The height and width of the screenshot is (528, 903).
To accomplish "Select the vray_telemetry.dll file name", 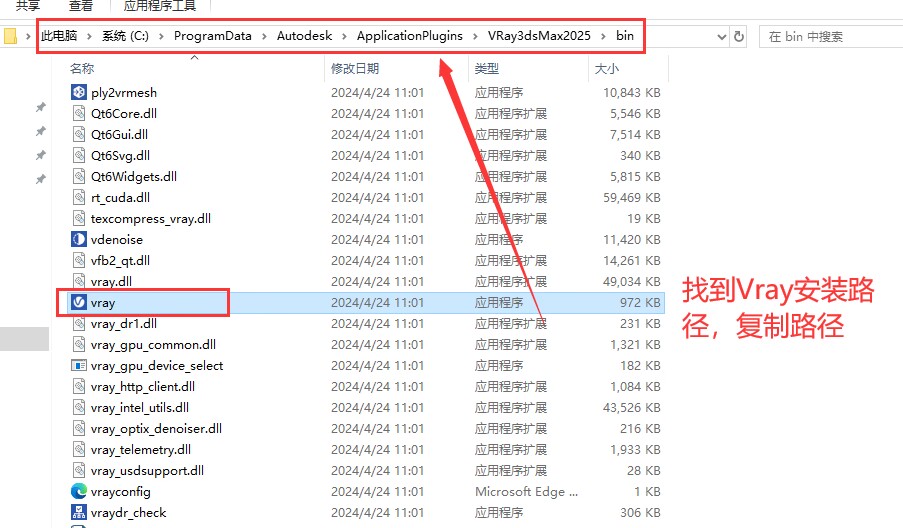I will 141,450.
